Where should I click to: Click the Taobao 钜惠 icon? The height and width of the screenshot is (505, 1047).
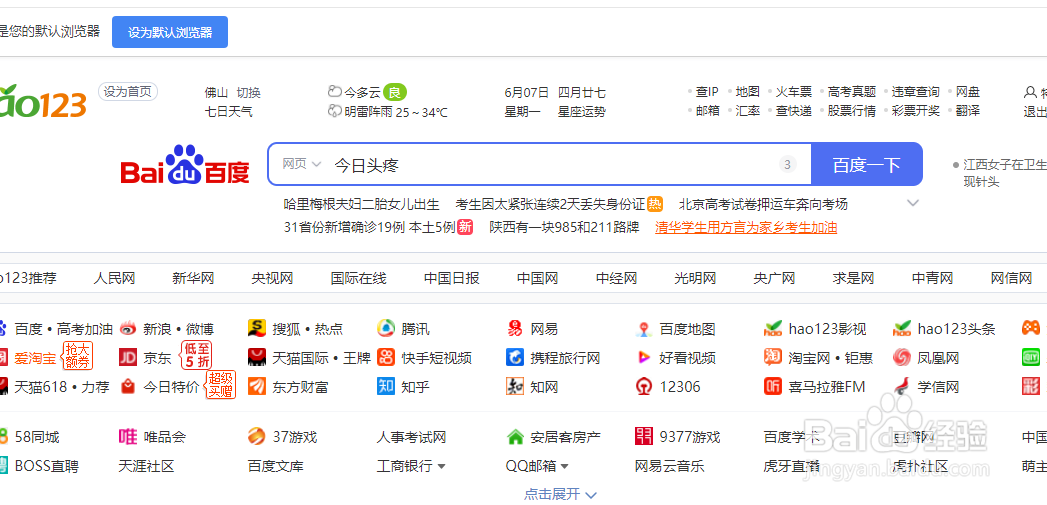[x=773, y=357]
